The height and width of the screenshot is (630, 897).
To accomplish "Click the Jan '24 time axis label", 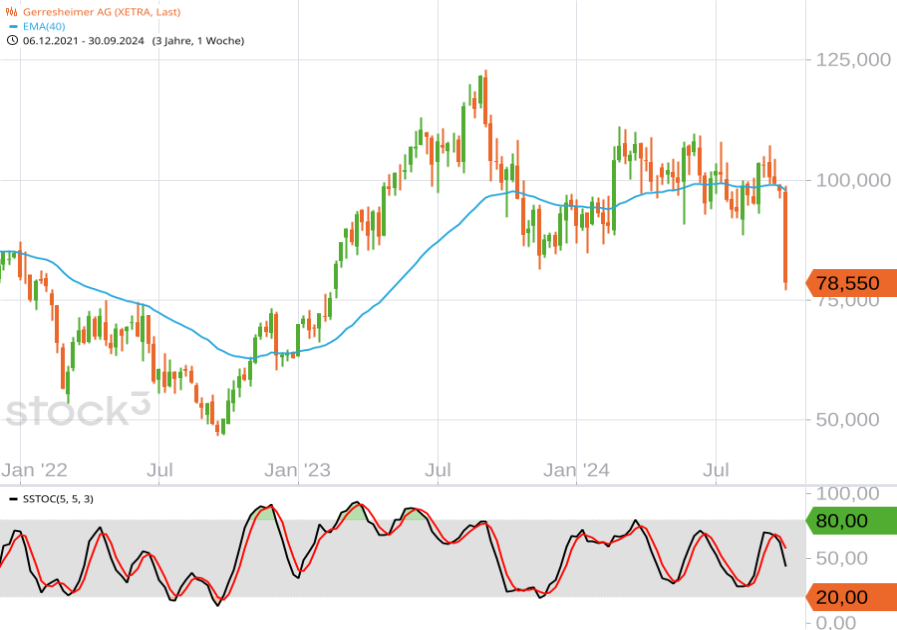I will point(576,470).
